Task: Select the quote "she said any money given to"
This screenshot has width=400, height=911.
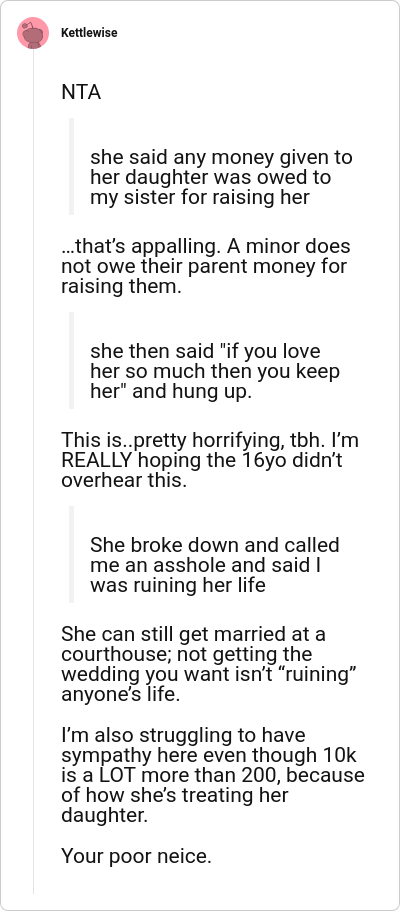Action: (221, 157)
